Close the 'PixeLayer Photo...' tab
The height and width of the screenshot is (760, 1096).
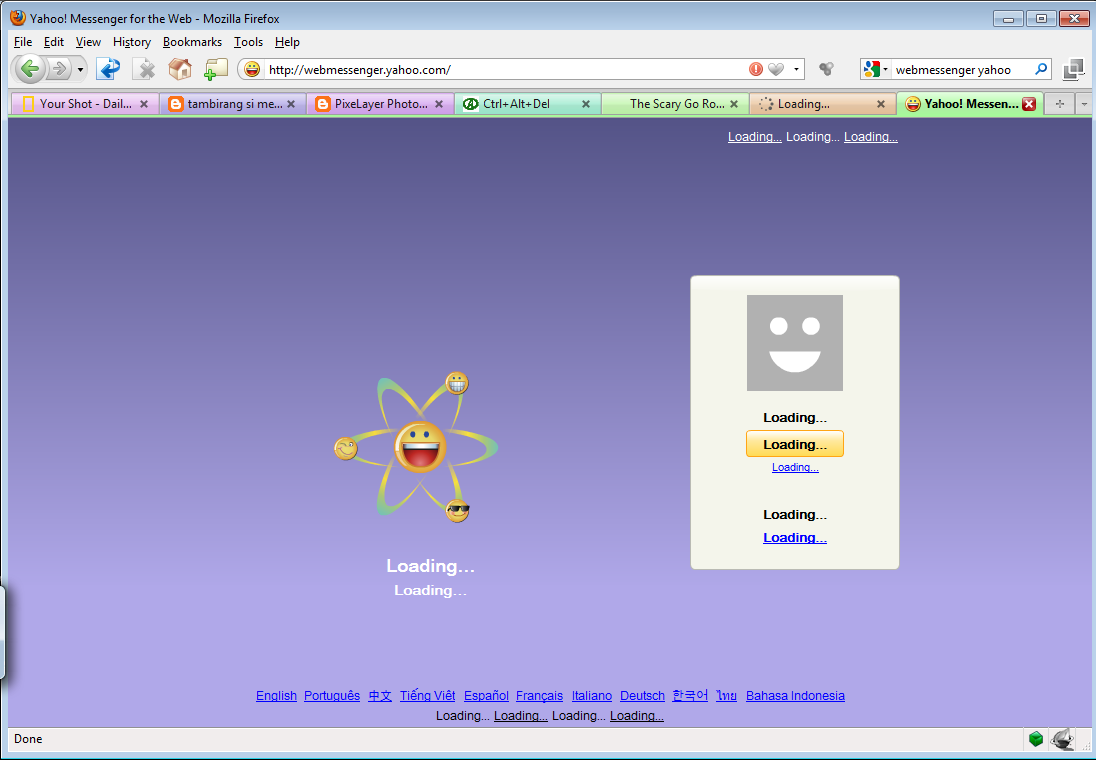point(439,103)
